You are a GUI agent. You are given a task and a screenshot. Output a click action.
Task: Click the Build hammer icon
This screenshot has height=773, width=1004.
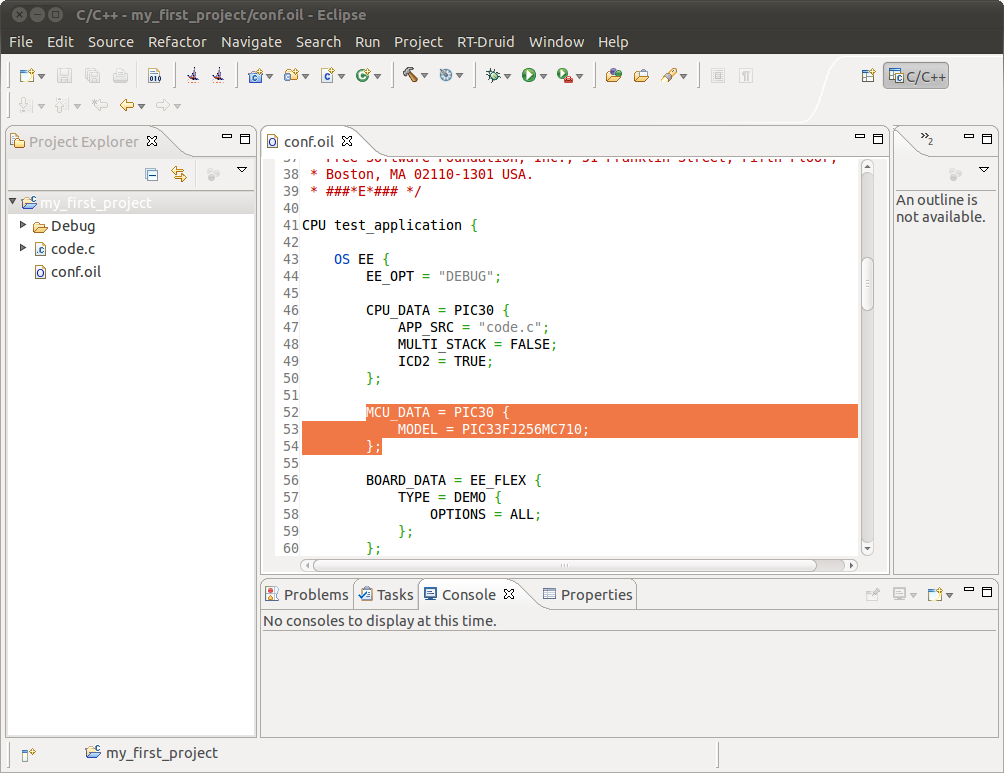coord(410,75)
